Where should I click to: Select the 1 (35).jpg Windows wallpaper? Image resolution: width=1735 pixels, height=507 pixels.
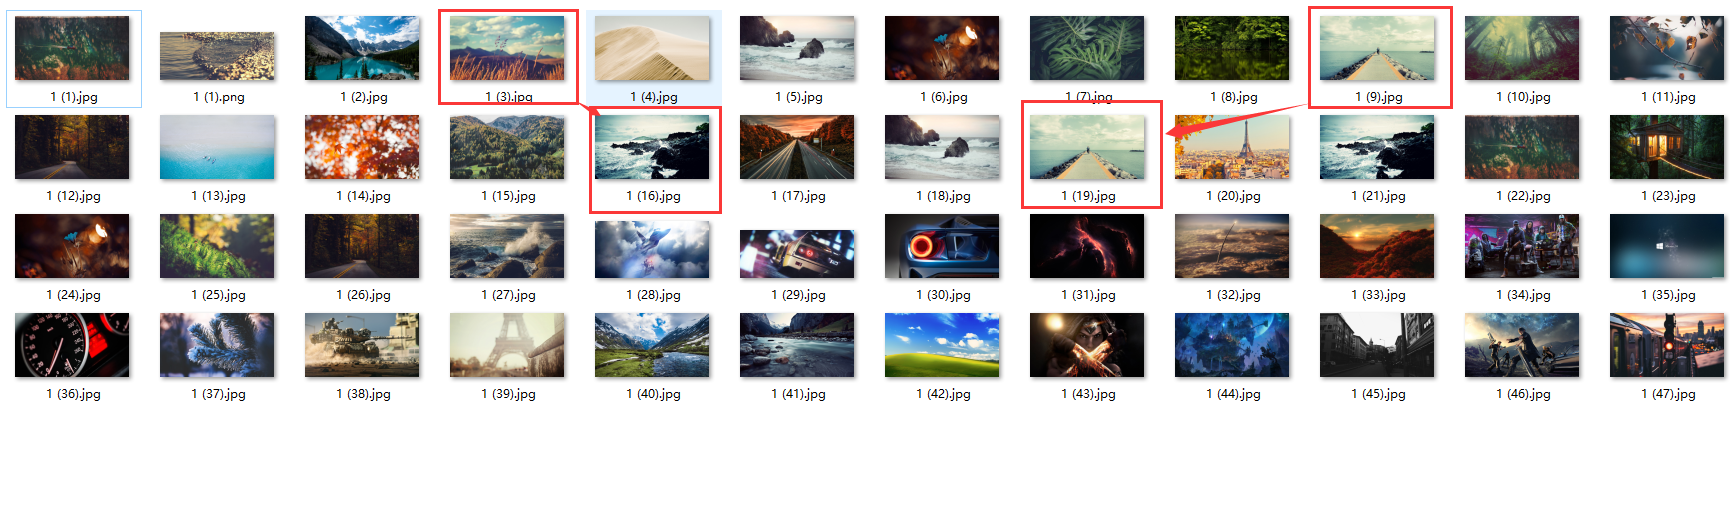(1667, 246)
